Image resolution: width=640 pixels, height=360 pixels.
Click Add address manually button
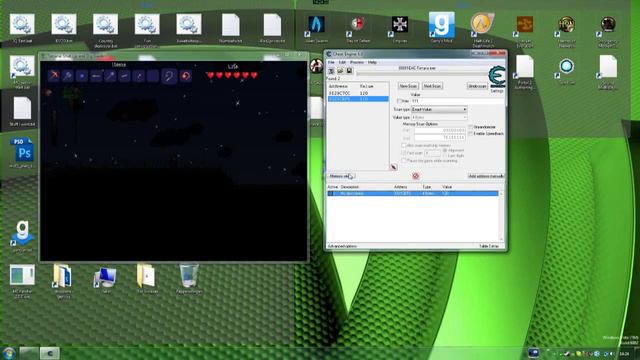click(486, 176)
